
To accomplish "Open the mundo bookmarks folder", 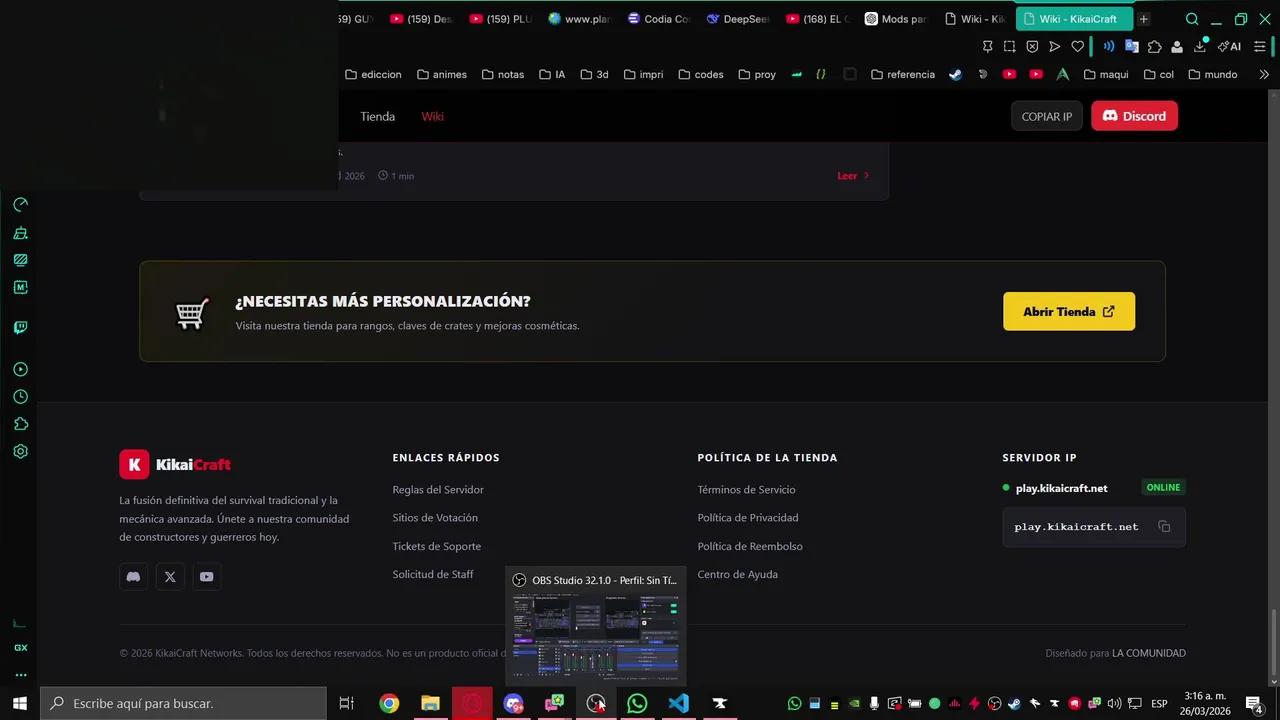I will point(1213,74).
